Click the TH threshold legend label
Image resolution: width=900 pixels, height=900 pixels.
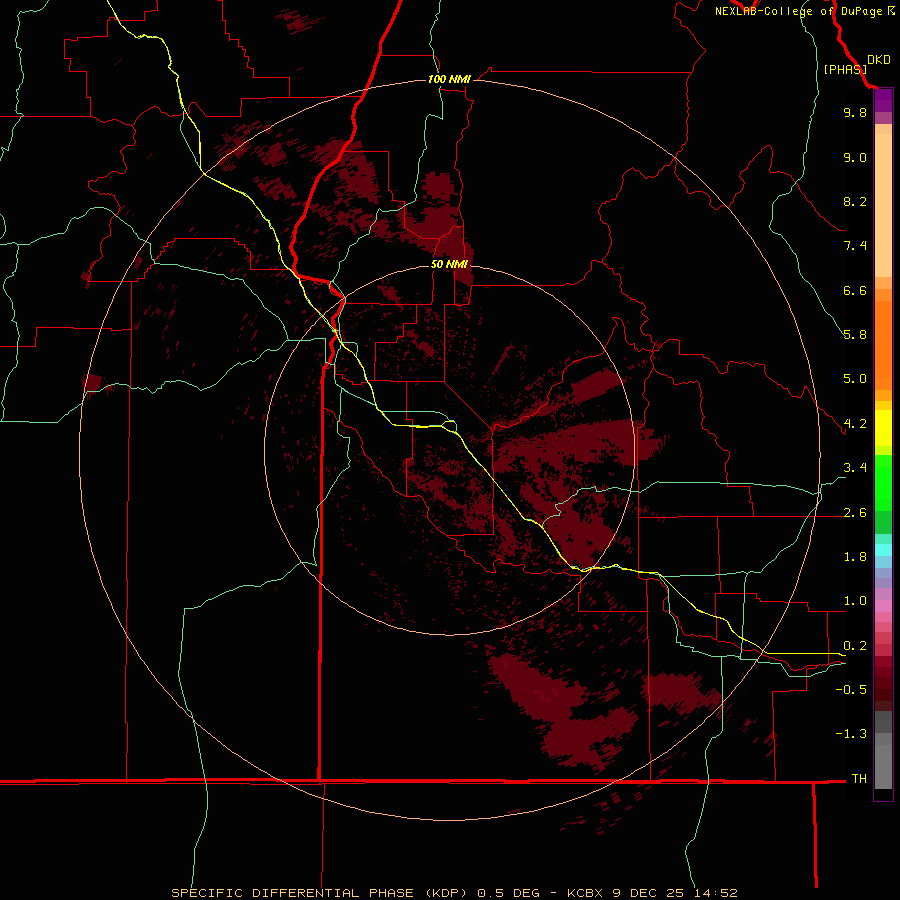tap(859, 778)
